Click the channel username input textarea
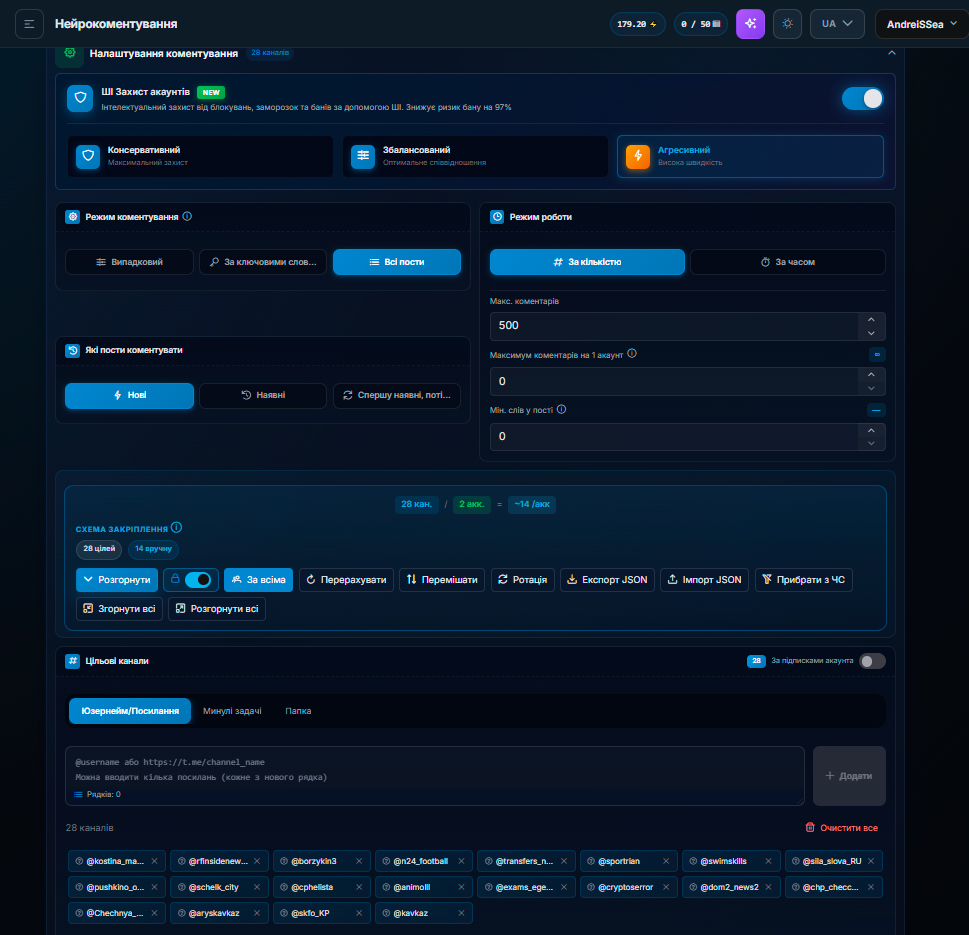The image size is (969, 935). pos(435,776)
